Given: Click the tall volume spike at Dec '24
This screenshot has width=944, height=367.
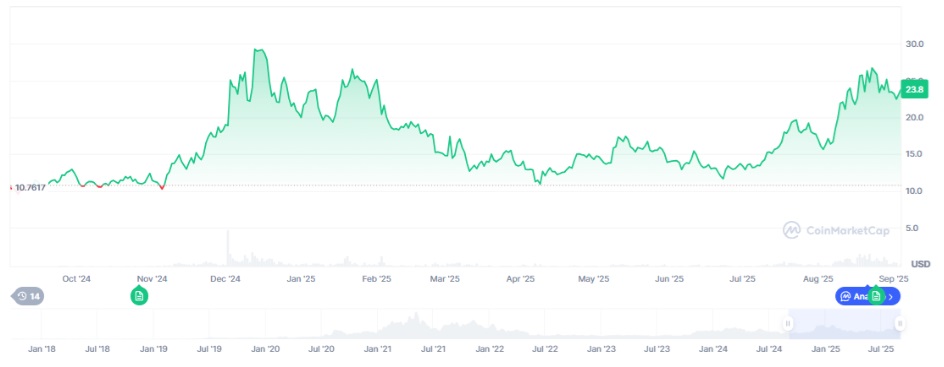Looking at the screenshot, I should point(228,248).
